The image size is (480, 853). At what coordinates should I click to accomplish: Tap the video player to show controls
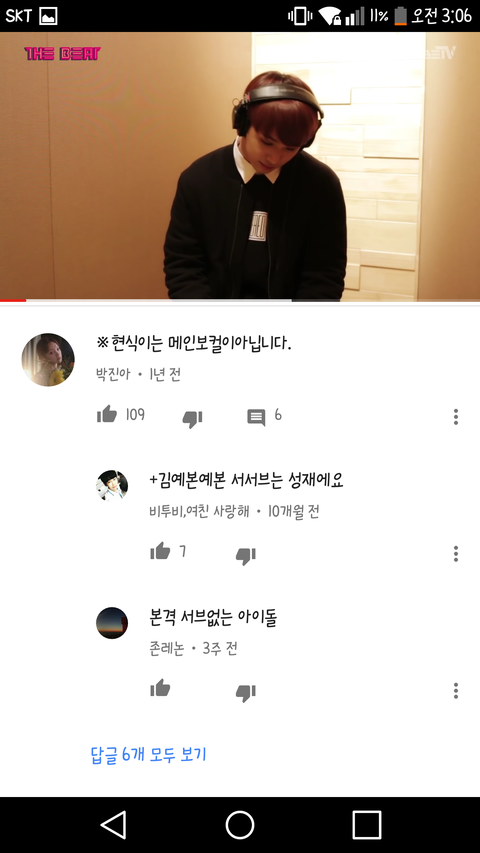(x=240, y=165)
